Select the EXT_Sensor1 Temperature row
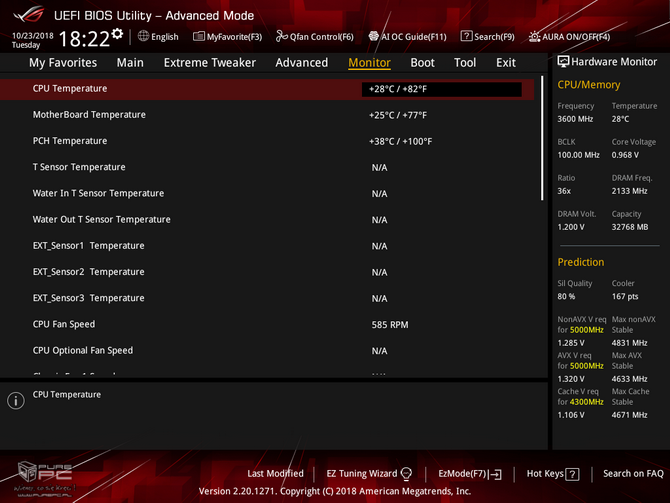The height and width of the screenshot is (503, 670). (267, 246)
